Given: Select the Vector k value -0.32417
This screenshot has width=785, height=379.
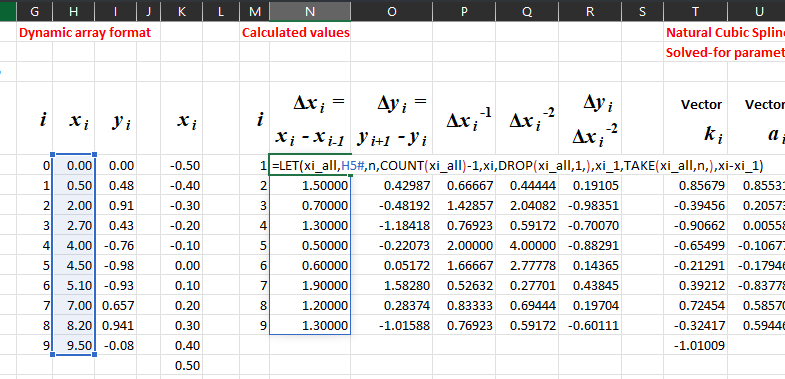Looking at the screenshot, I should 696,326.
